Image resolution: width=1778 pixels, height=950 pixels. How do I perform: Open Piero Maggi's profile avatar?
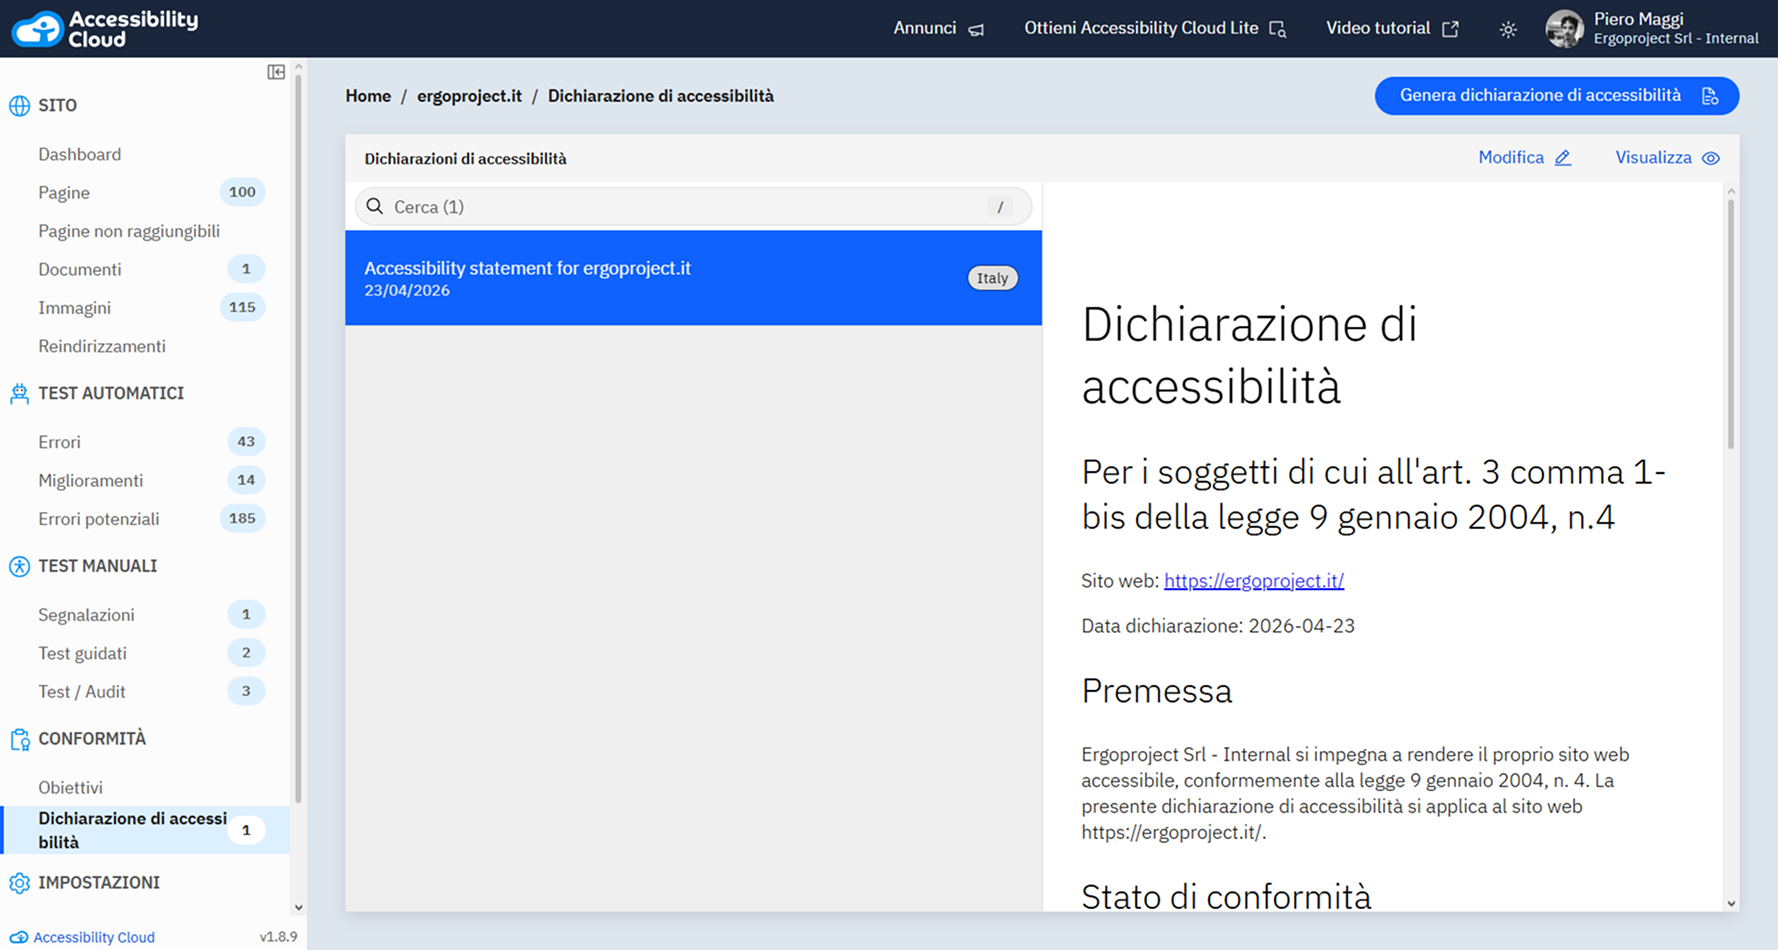pyautogui.click(x=1564, y=29)
